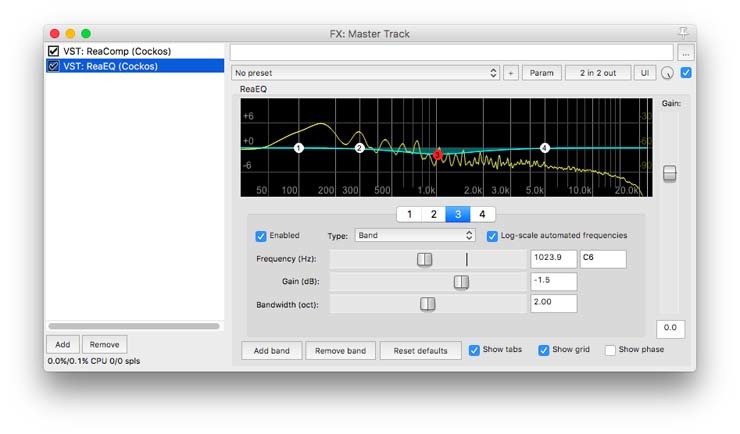Close the FX window with red button

(x=55, y=33)
